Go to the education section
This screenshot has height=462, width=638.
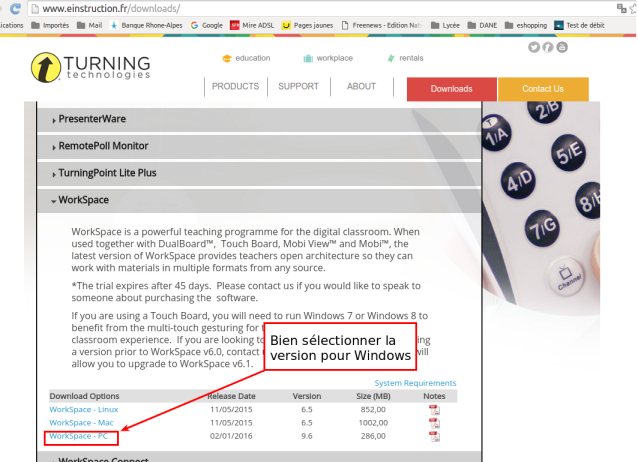point(246,58)
